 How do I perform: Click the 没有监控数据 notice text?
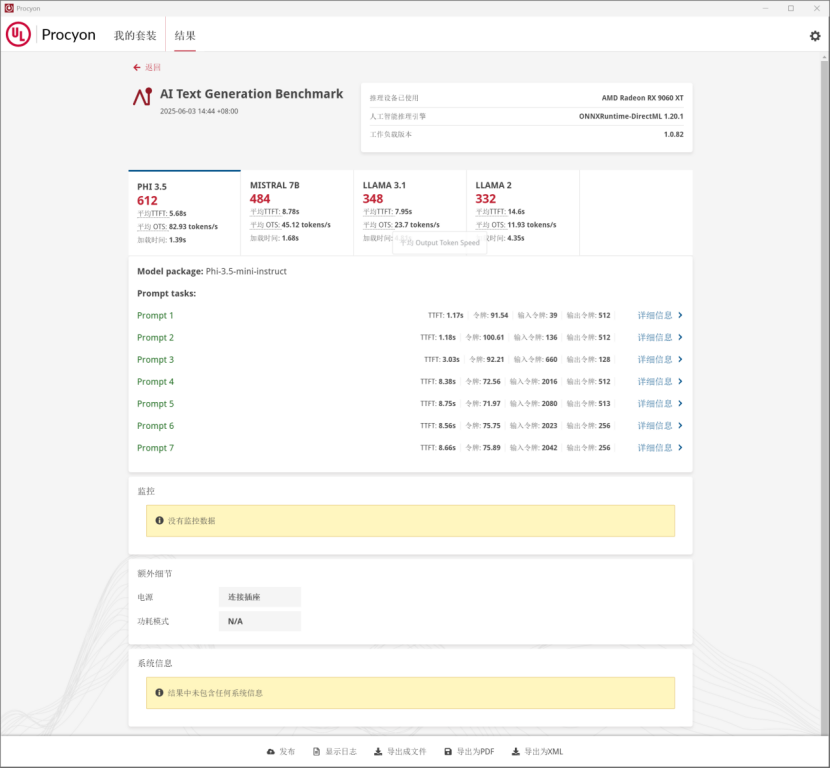tap(192, 521)
